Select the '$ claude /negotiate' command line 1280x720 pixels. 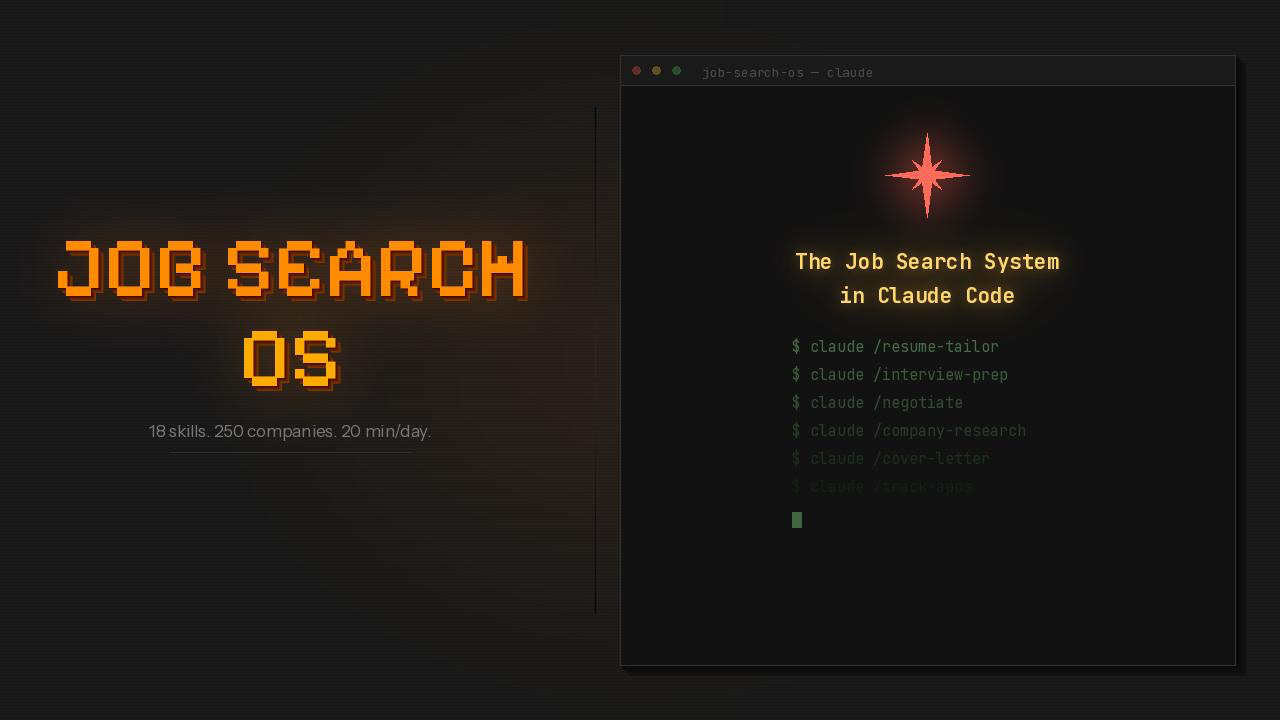877,402
